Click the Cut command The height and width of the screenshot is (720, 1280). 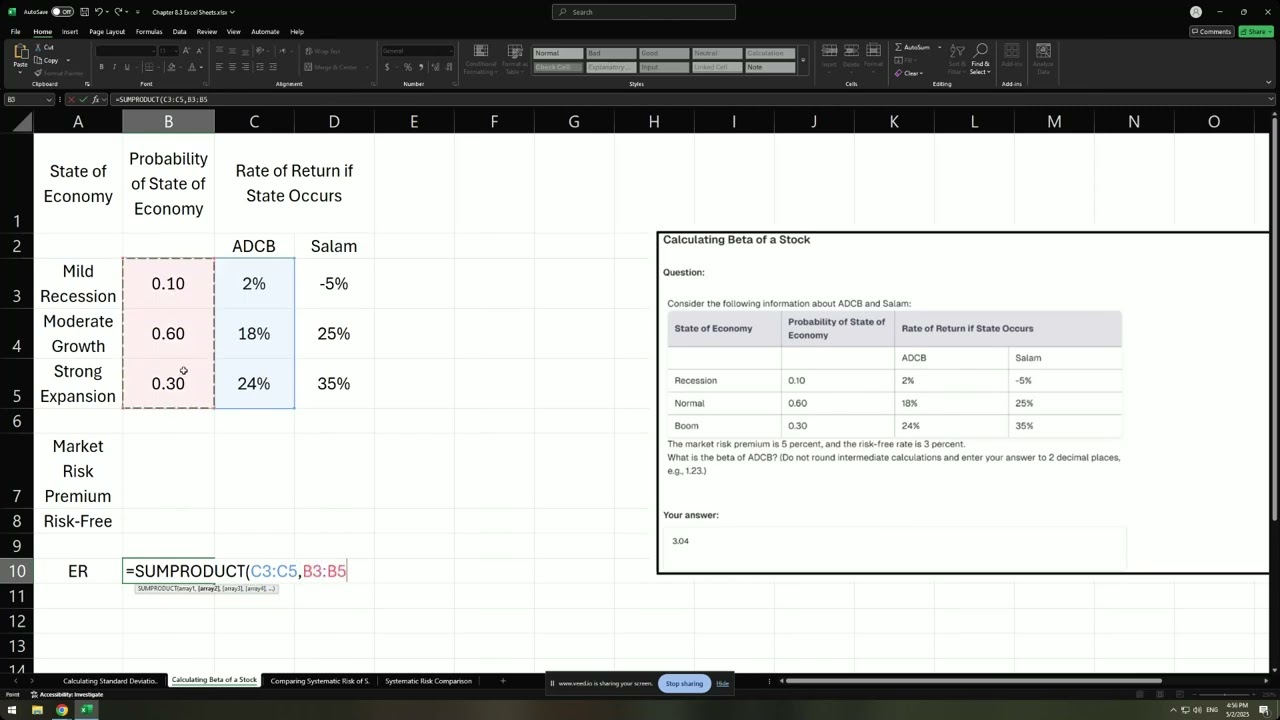[x=45, y=47]
